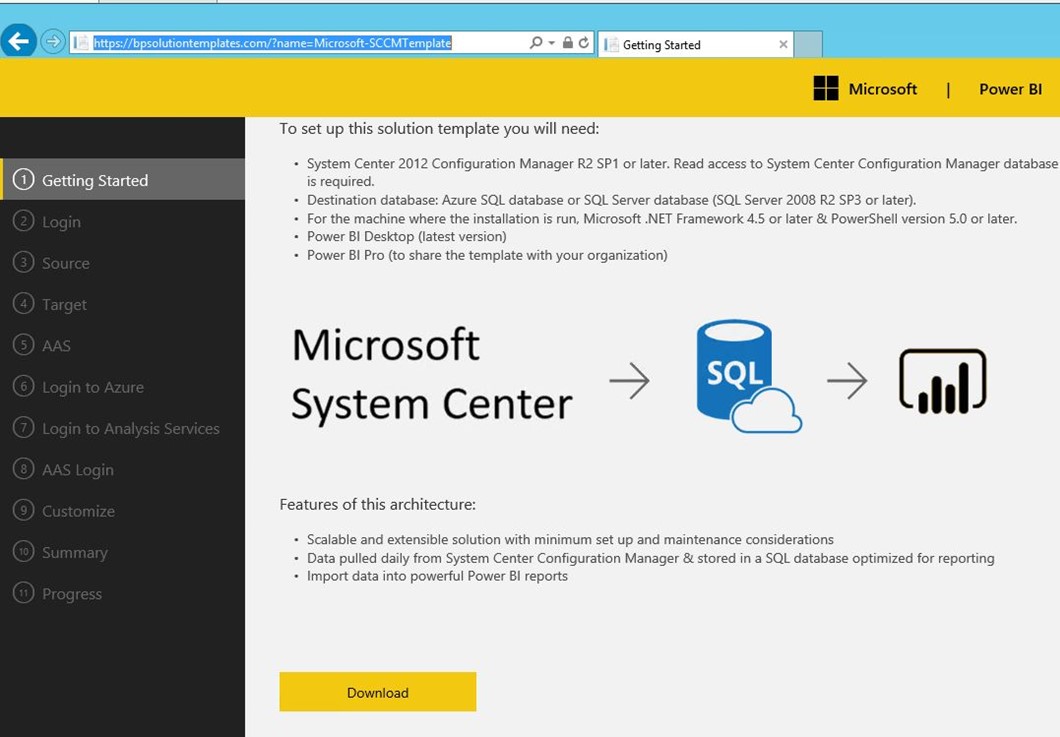
Task: Open the Summary step in sidebar
Action: [x=122, y=552]
